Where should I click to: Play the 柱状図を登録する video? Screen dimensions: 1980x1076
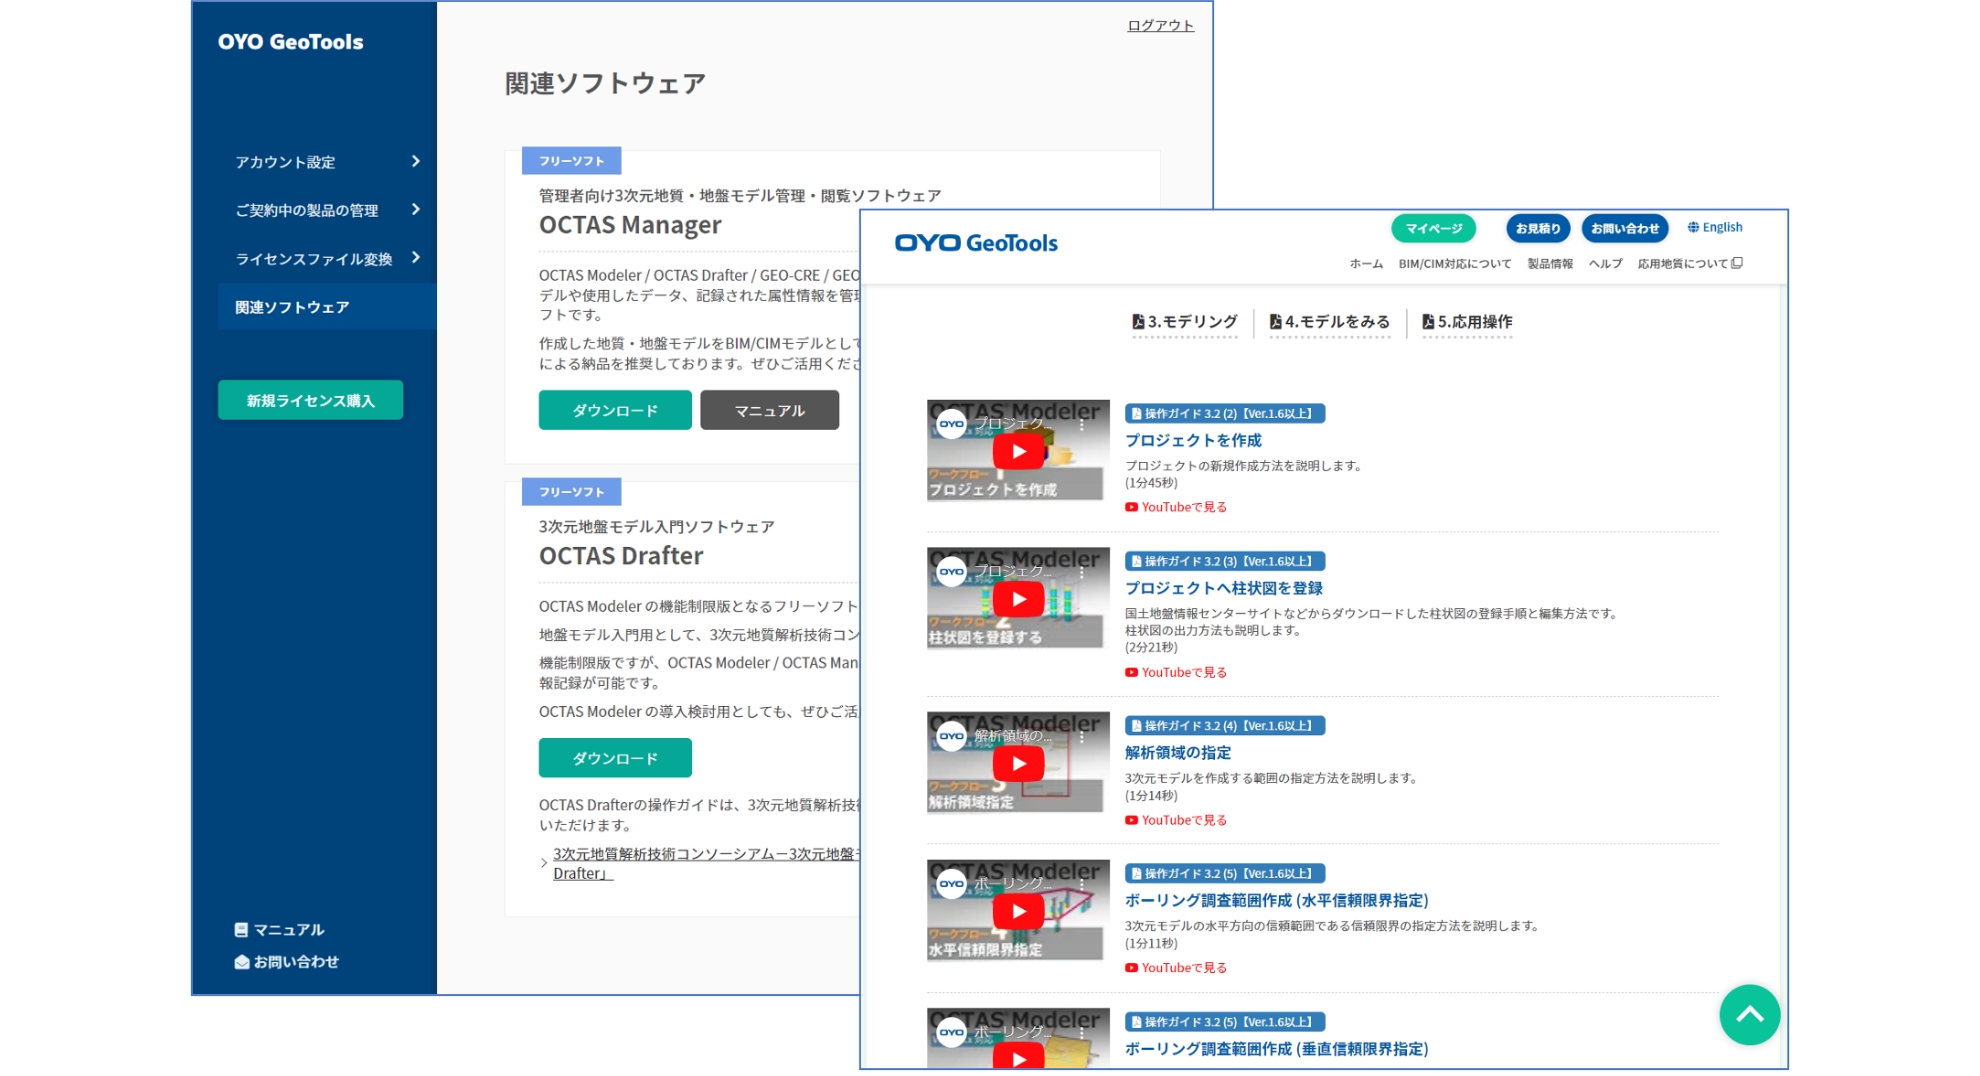(1017, 599)
